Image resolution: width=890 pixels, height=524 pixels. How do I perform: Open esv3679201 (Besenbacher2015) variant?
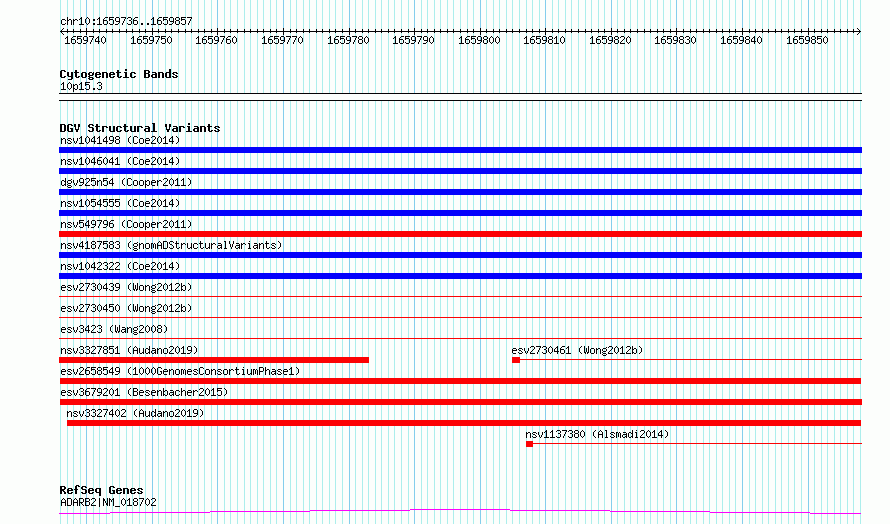point(144,392)
